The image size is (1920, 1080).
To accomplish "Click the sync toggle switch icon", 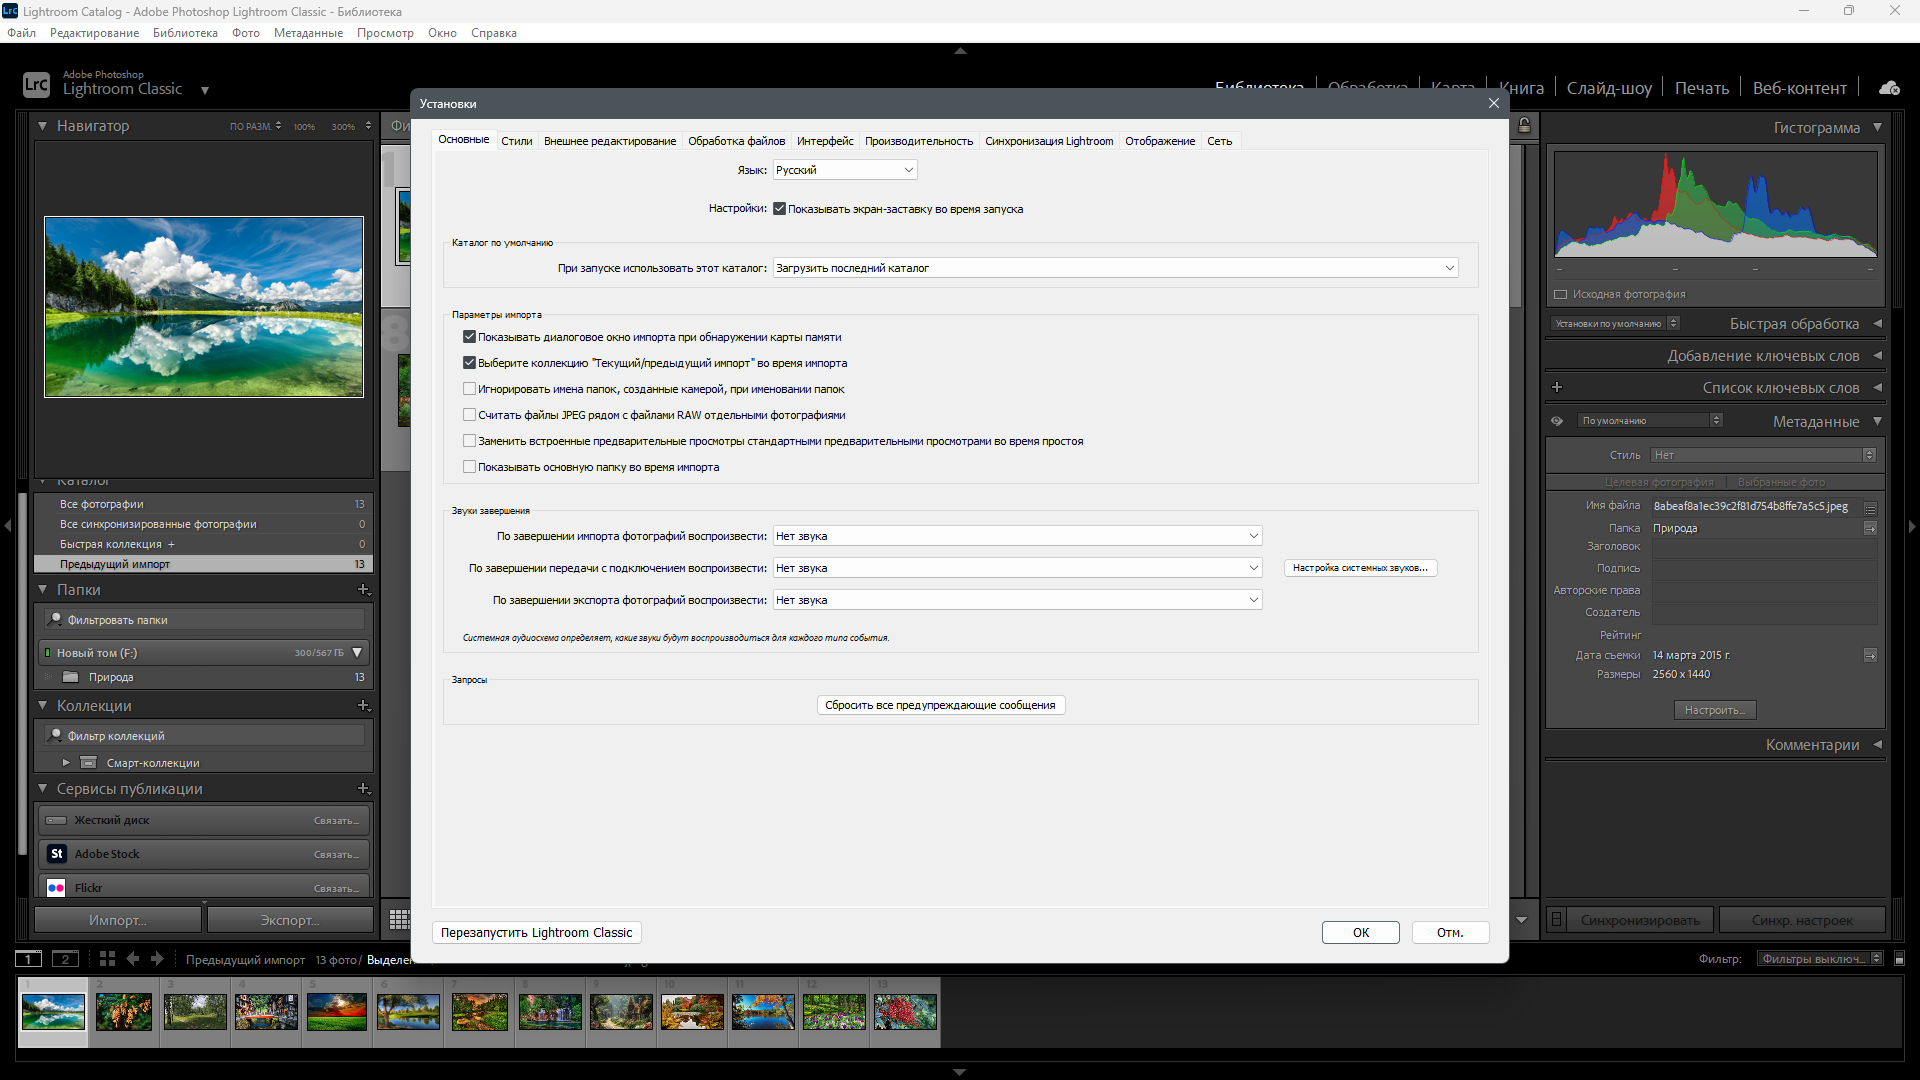I will pyautogui.click(x=1556, y=920).
